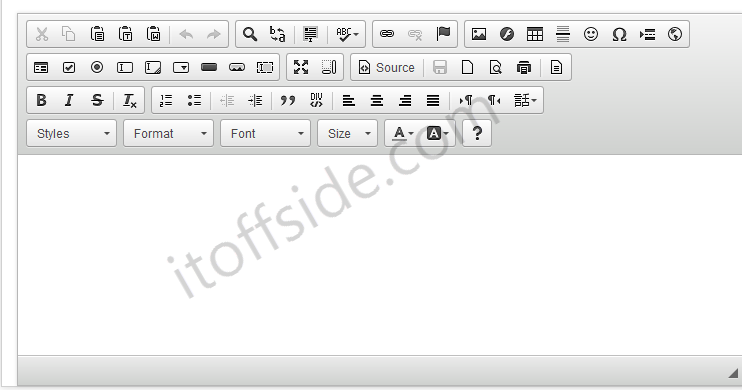Create a New Page
Screen dimensions: 742x390
point(468,67)
